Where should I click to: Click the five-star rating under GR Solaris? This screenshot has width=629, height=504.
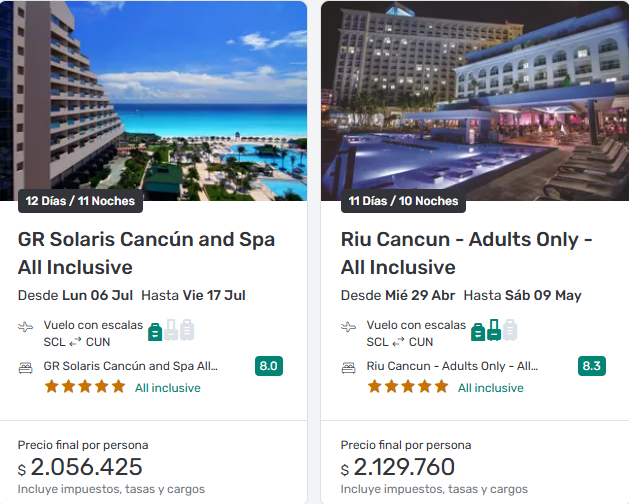point(85,387)
